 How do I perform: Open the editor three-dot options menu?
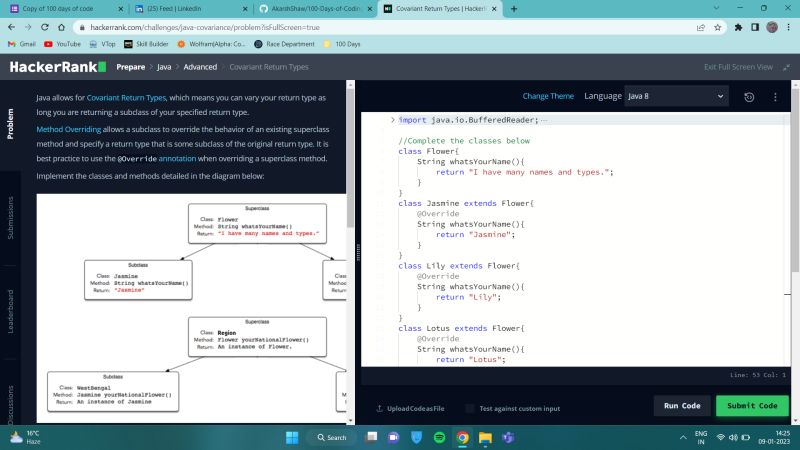point(775,97)
